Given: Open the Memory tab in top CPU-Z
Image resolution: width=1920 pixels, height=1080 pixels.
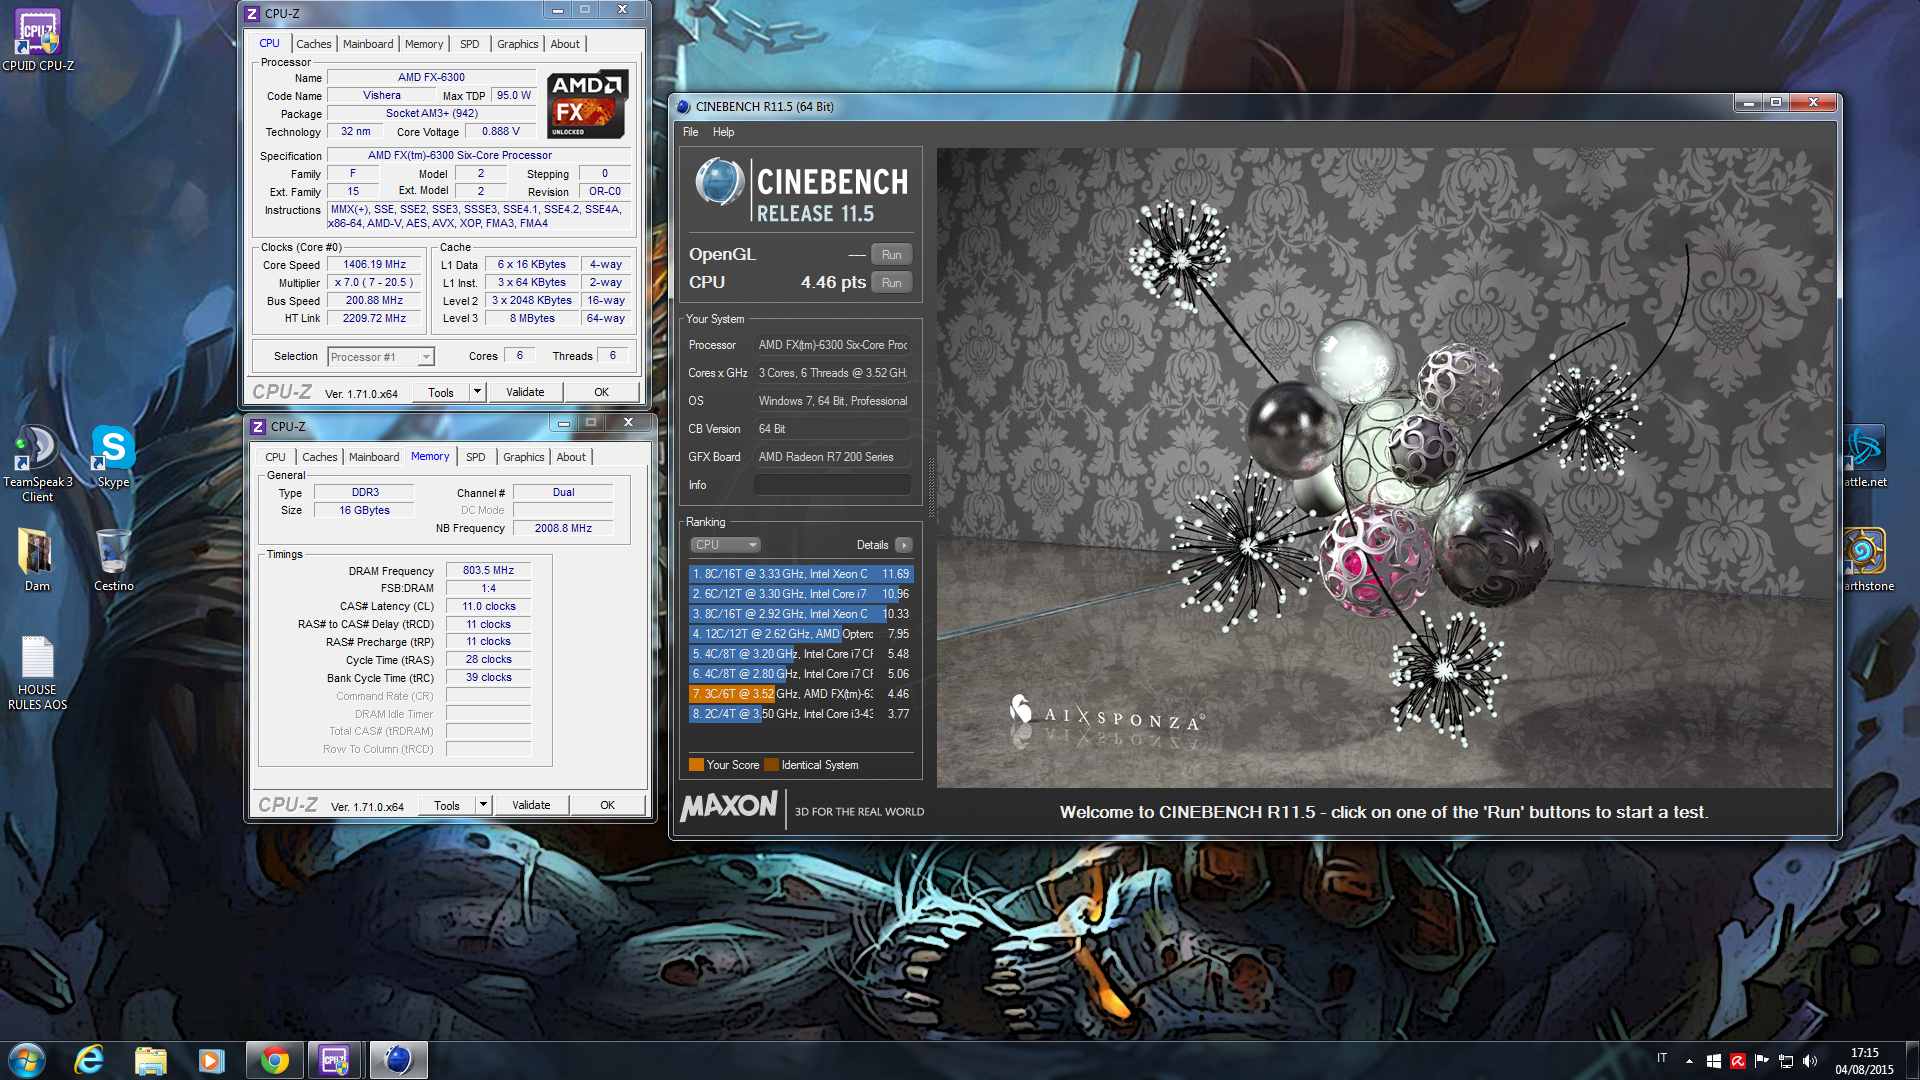Looking at the screenshot, I should (x=424, y=44).
